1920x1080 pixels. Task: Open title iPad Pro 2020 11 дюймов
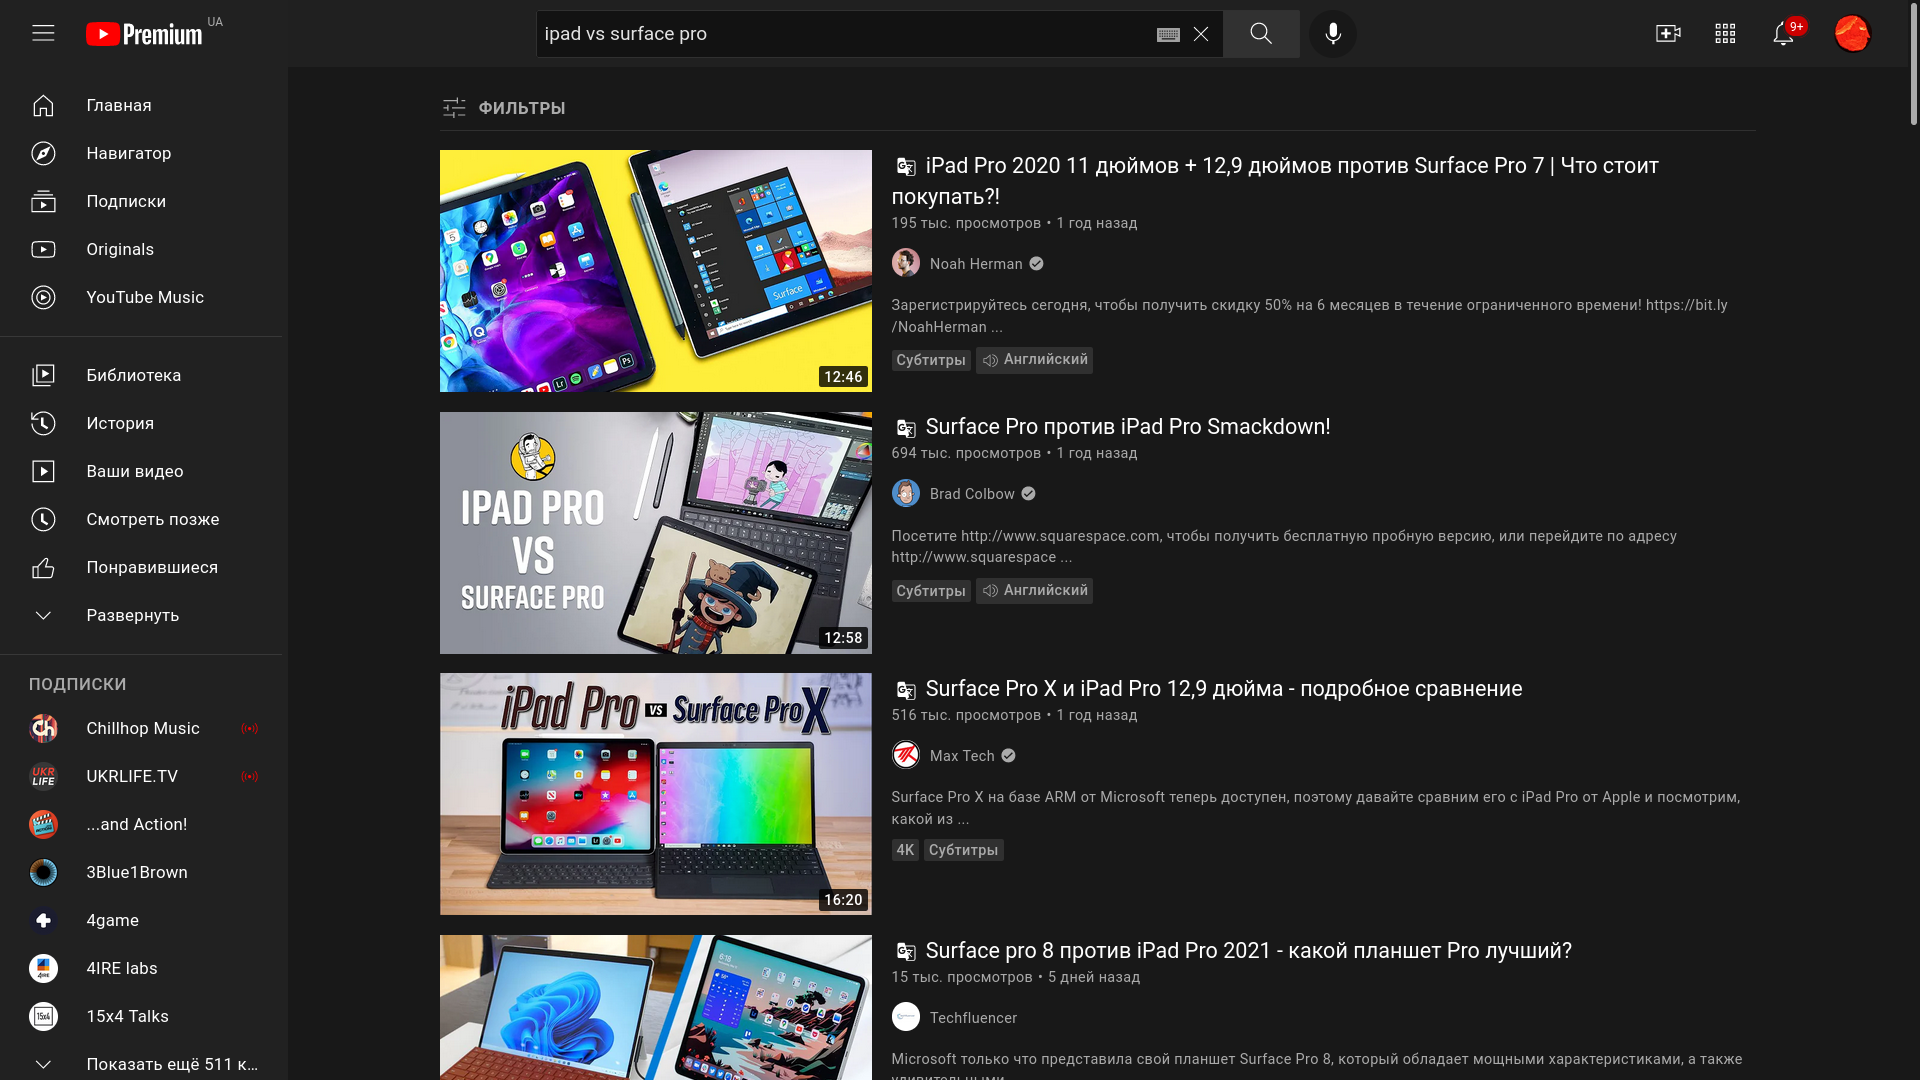(1275, 181)
